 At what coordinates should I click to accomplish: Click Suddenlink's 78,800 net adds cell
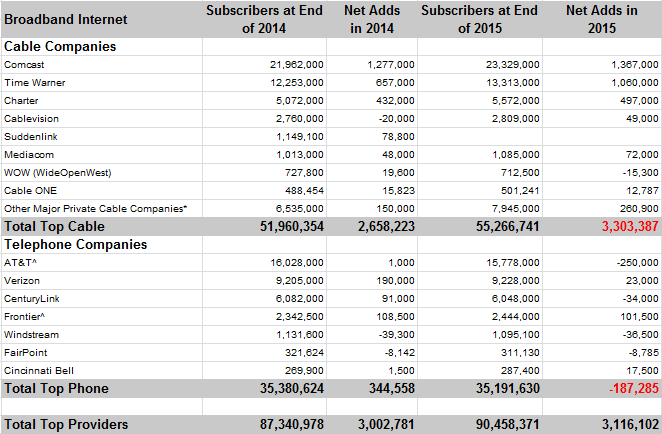pyautogui.click(x=398, y=137)
